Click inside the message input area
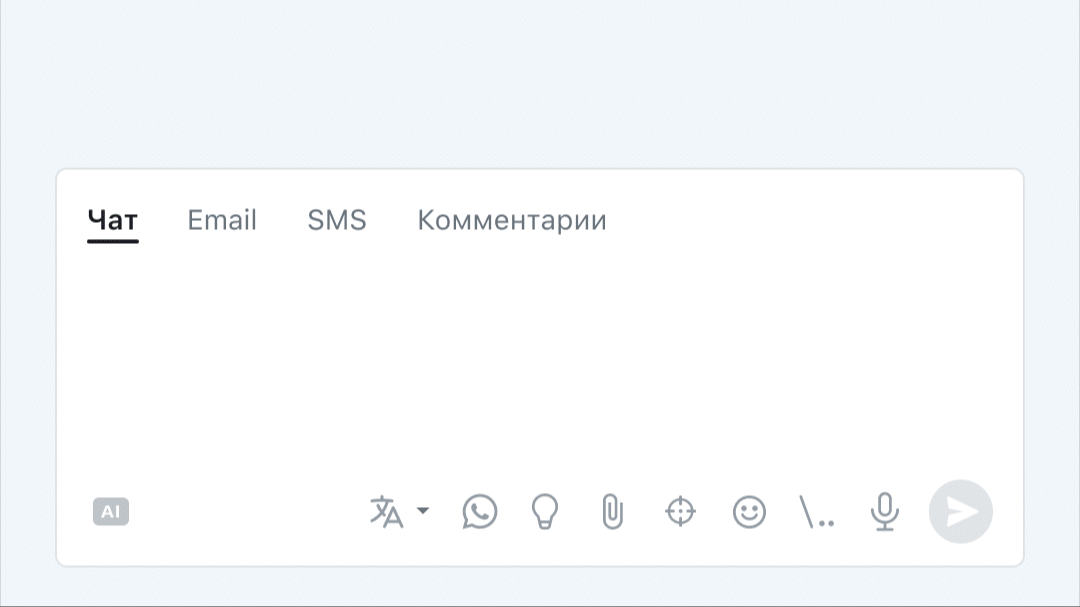The width and height of the screenshot is (1080, 607). point(540,360)
